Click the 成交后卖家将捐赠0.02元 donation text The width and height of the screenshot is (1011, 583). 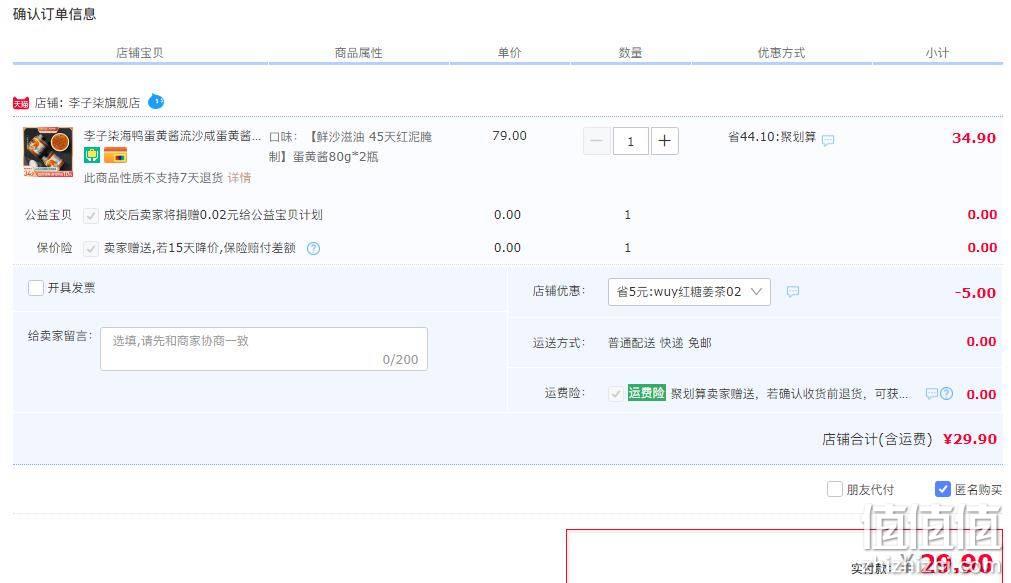click(x=213, y=215)
